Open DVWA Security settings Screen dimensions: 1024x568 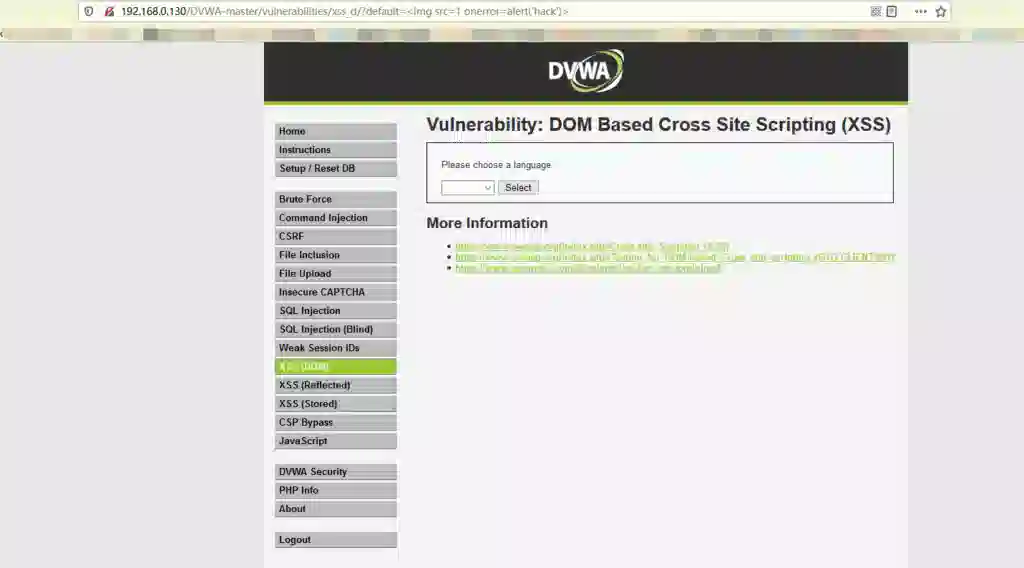pos(336,471)
